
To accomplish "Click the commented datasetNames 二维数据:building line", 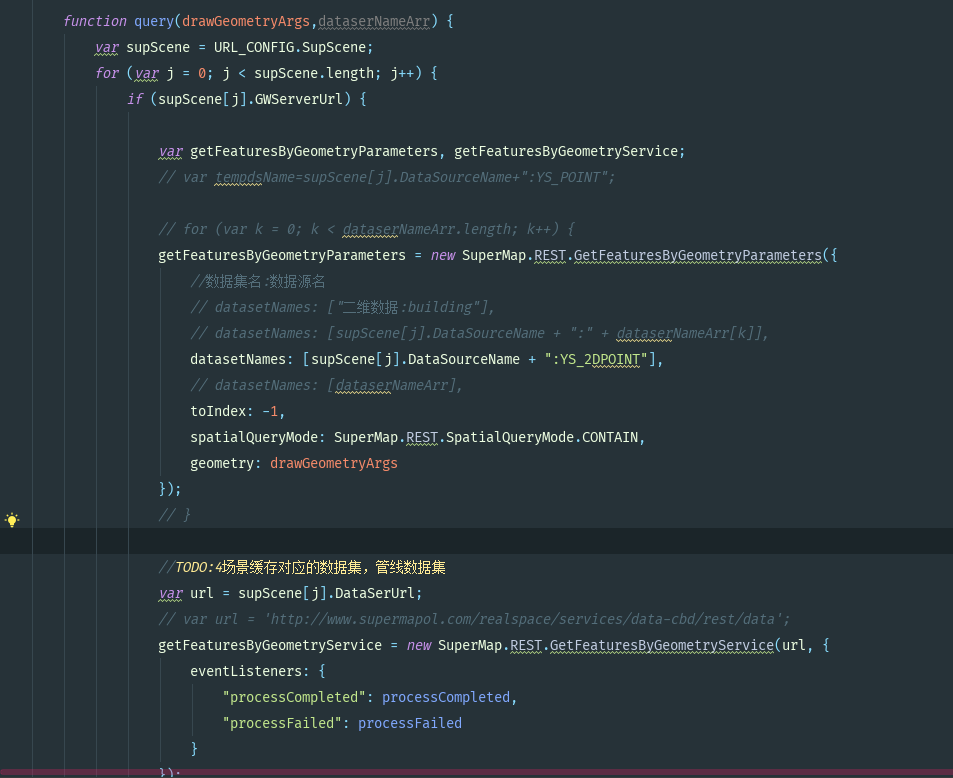I will (342, 308).
